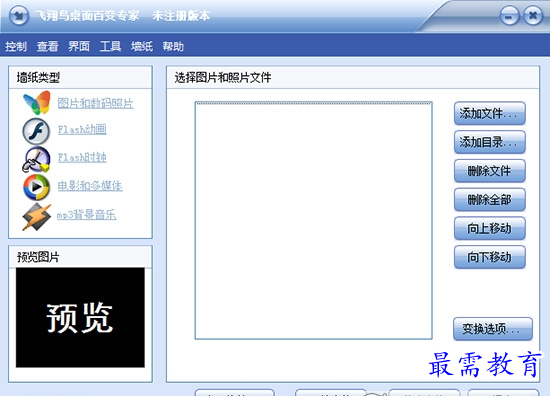
Task: Open the 查看 menu
Action: click(47, 46)
